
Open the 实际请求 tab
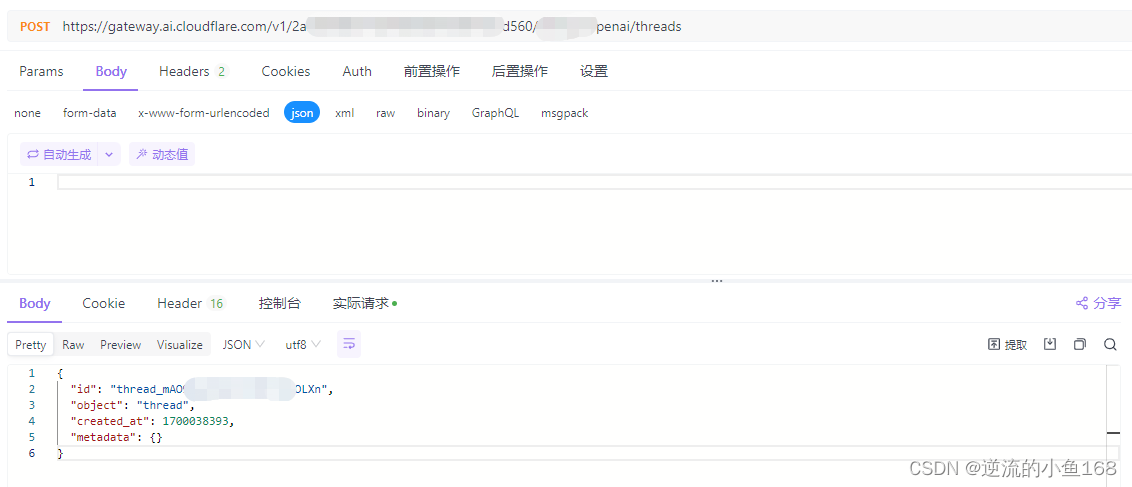[x=365, y=304]
